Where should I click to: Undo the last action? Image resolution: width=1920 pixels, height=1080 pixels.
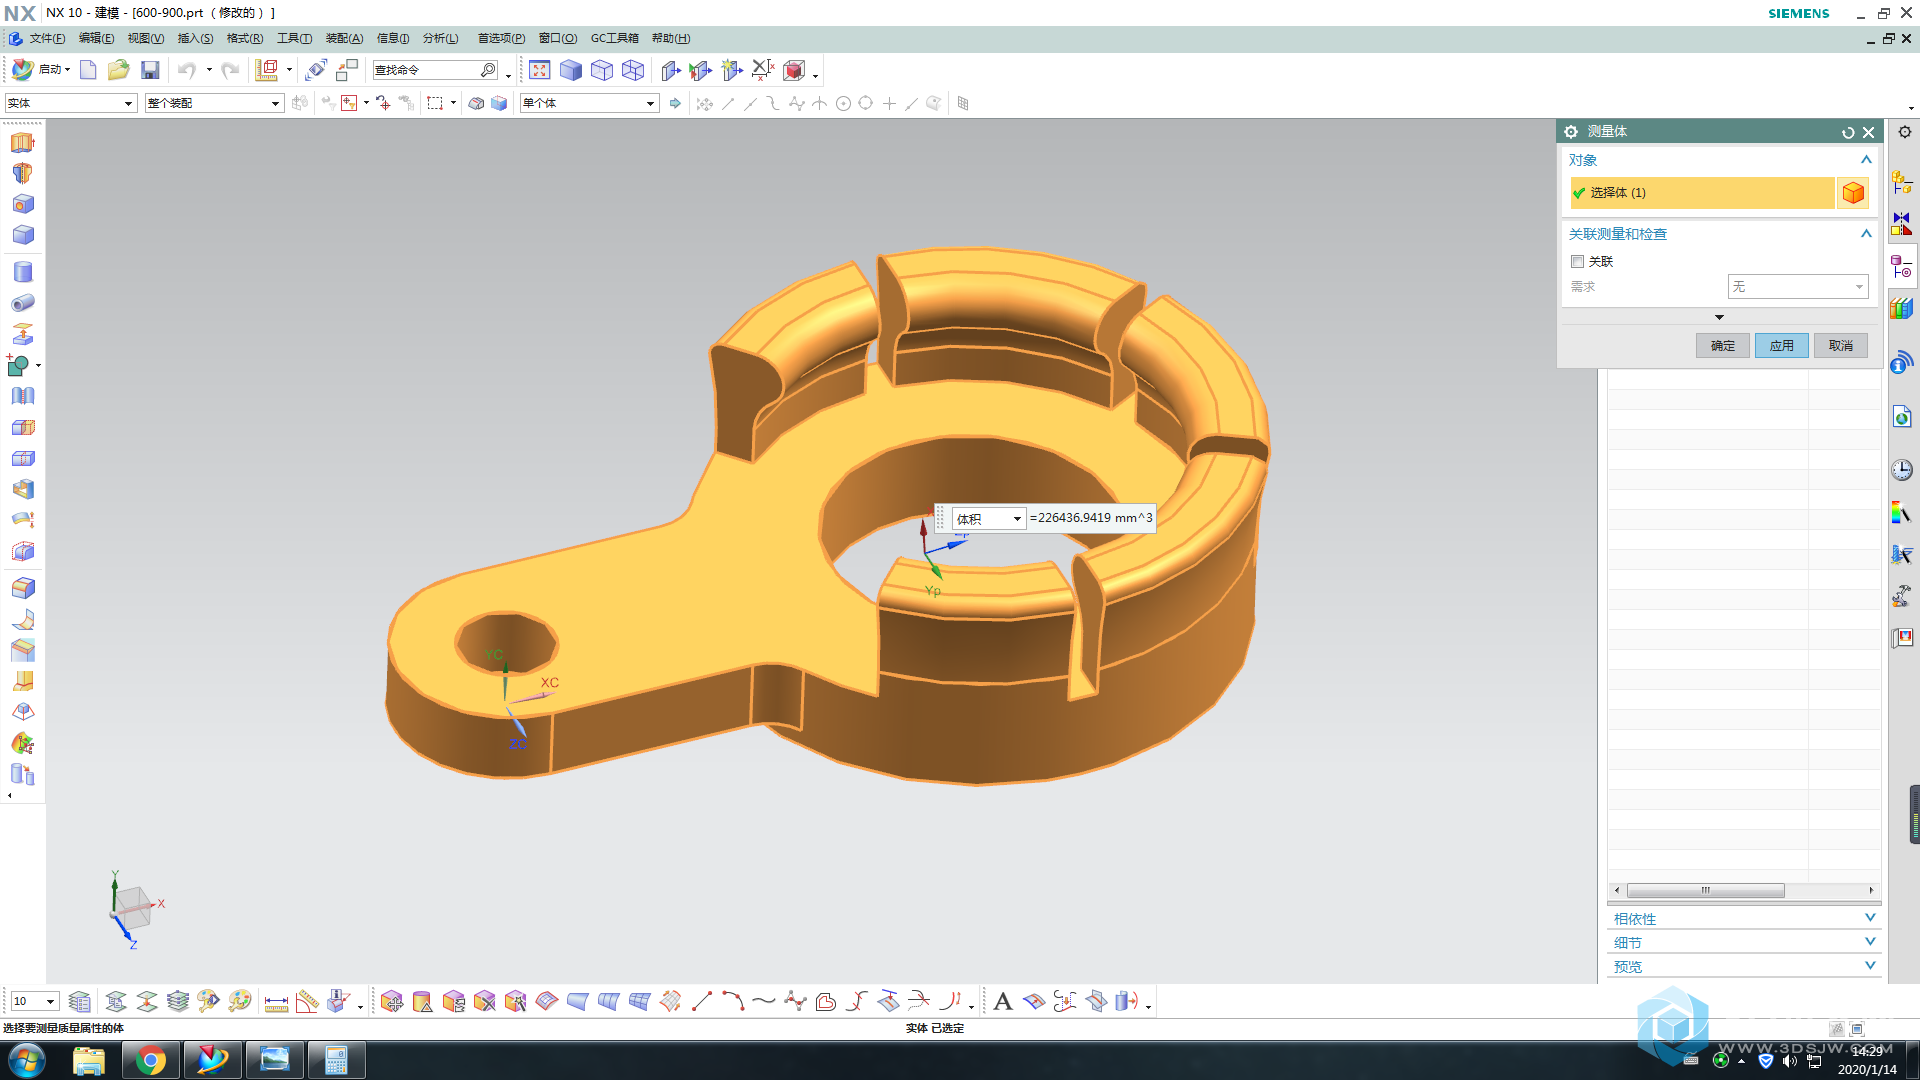[187, 70]
